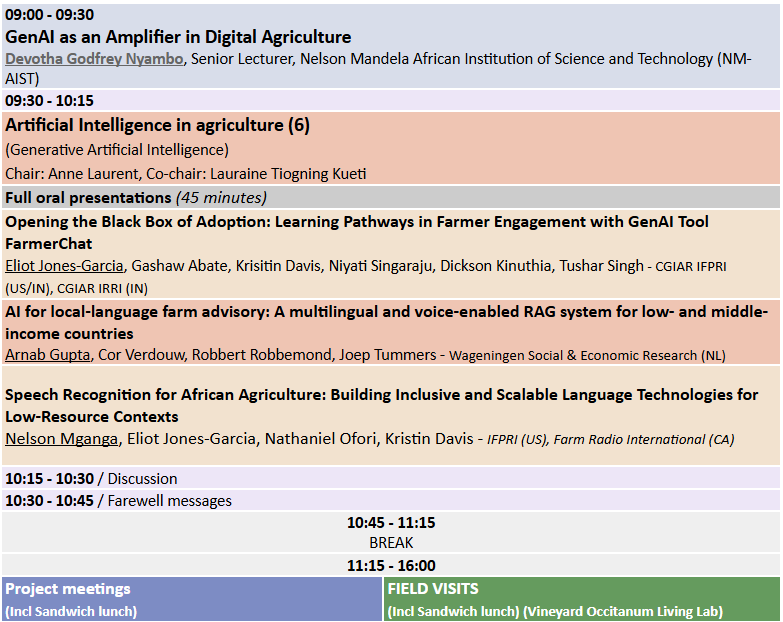This screenshot has height=622, width=783.
Task: Click the underlined Eliot Jones-Garcia presenter link
Action: (x=64, y=266)
